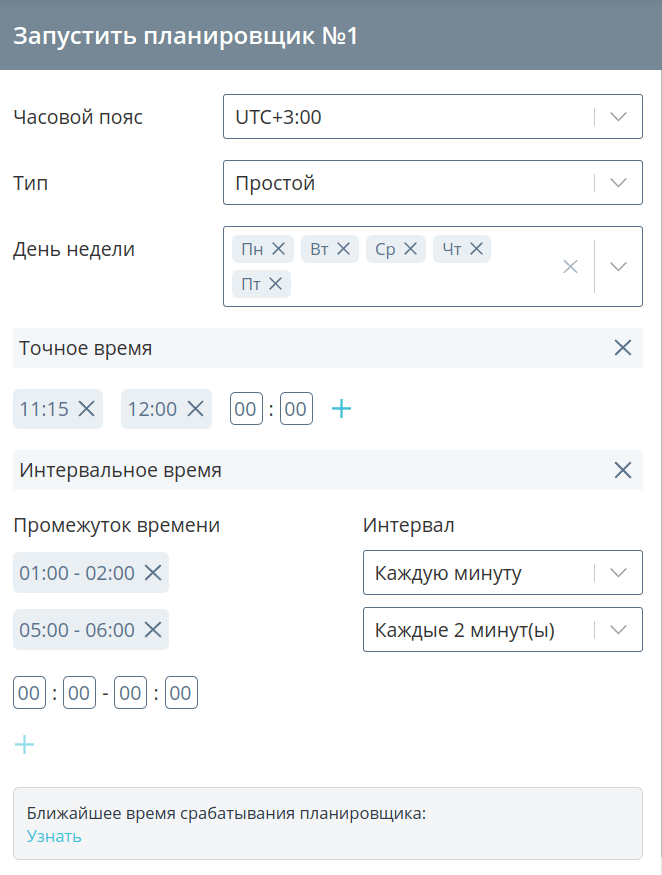Close the Точное время section
The width and height of the screenshot is (662, 875).
tap(623, 348)
